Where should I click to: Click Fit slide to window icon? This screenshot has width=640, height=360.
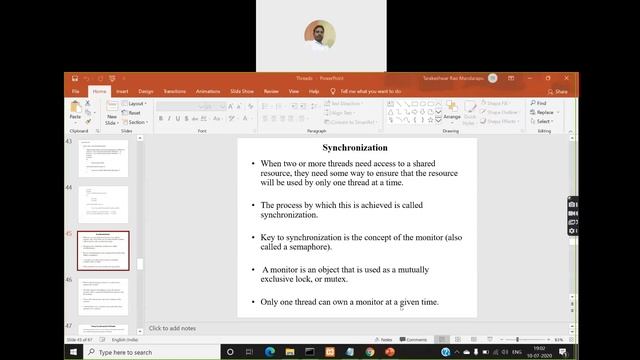[571, 340]
